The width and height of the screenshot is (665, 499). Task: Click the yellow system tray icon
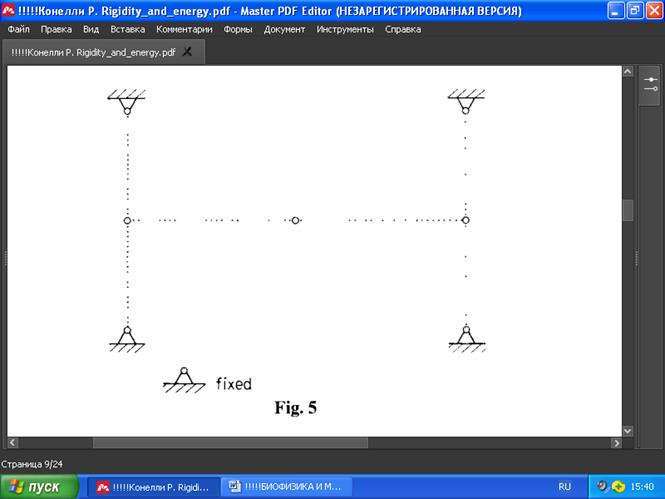click(618, 487)
